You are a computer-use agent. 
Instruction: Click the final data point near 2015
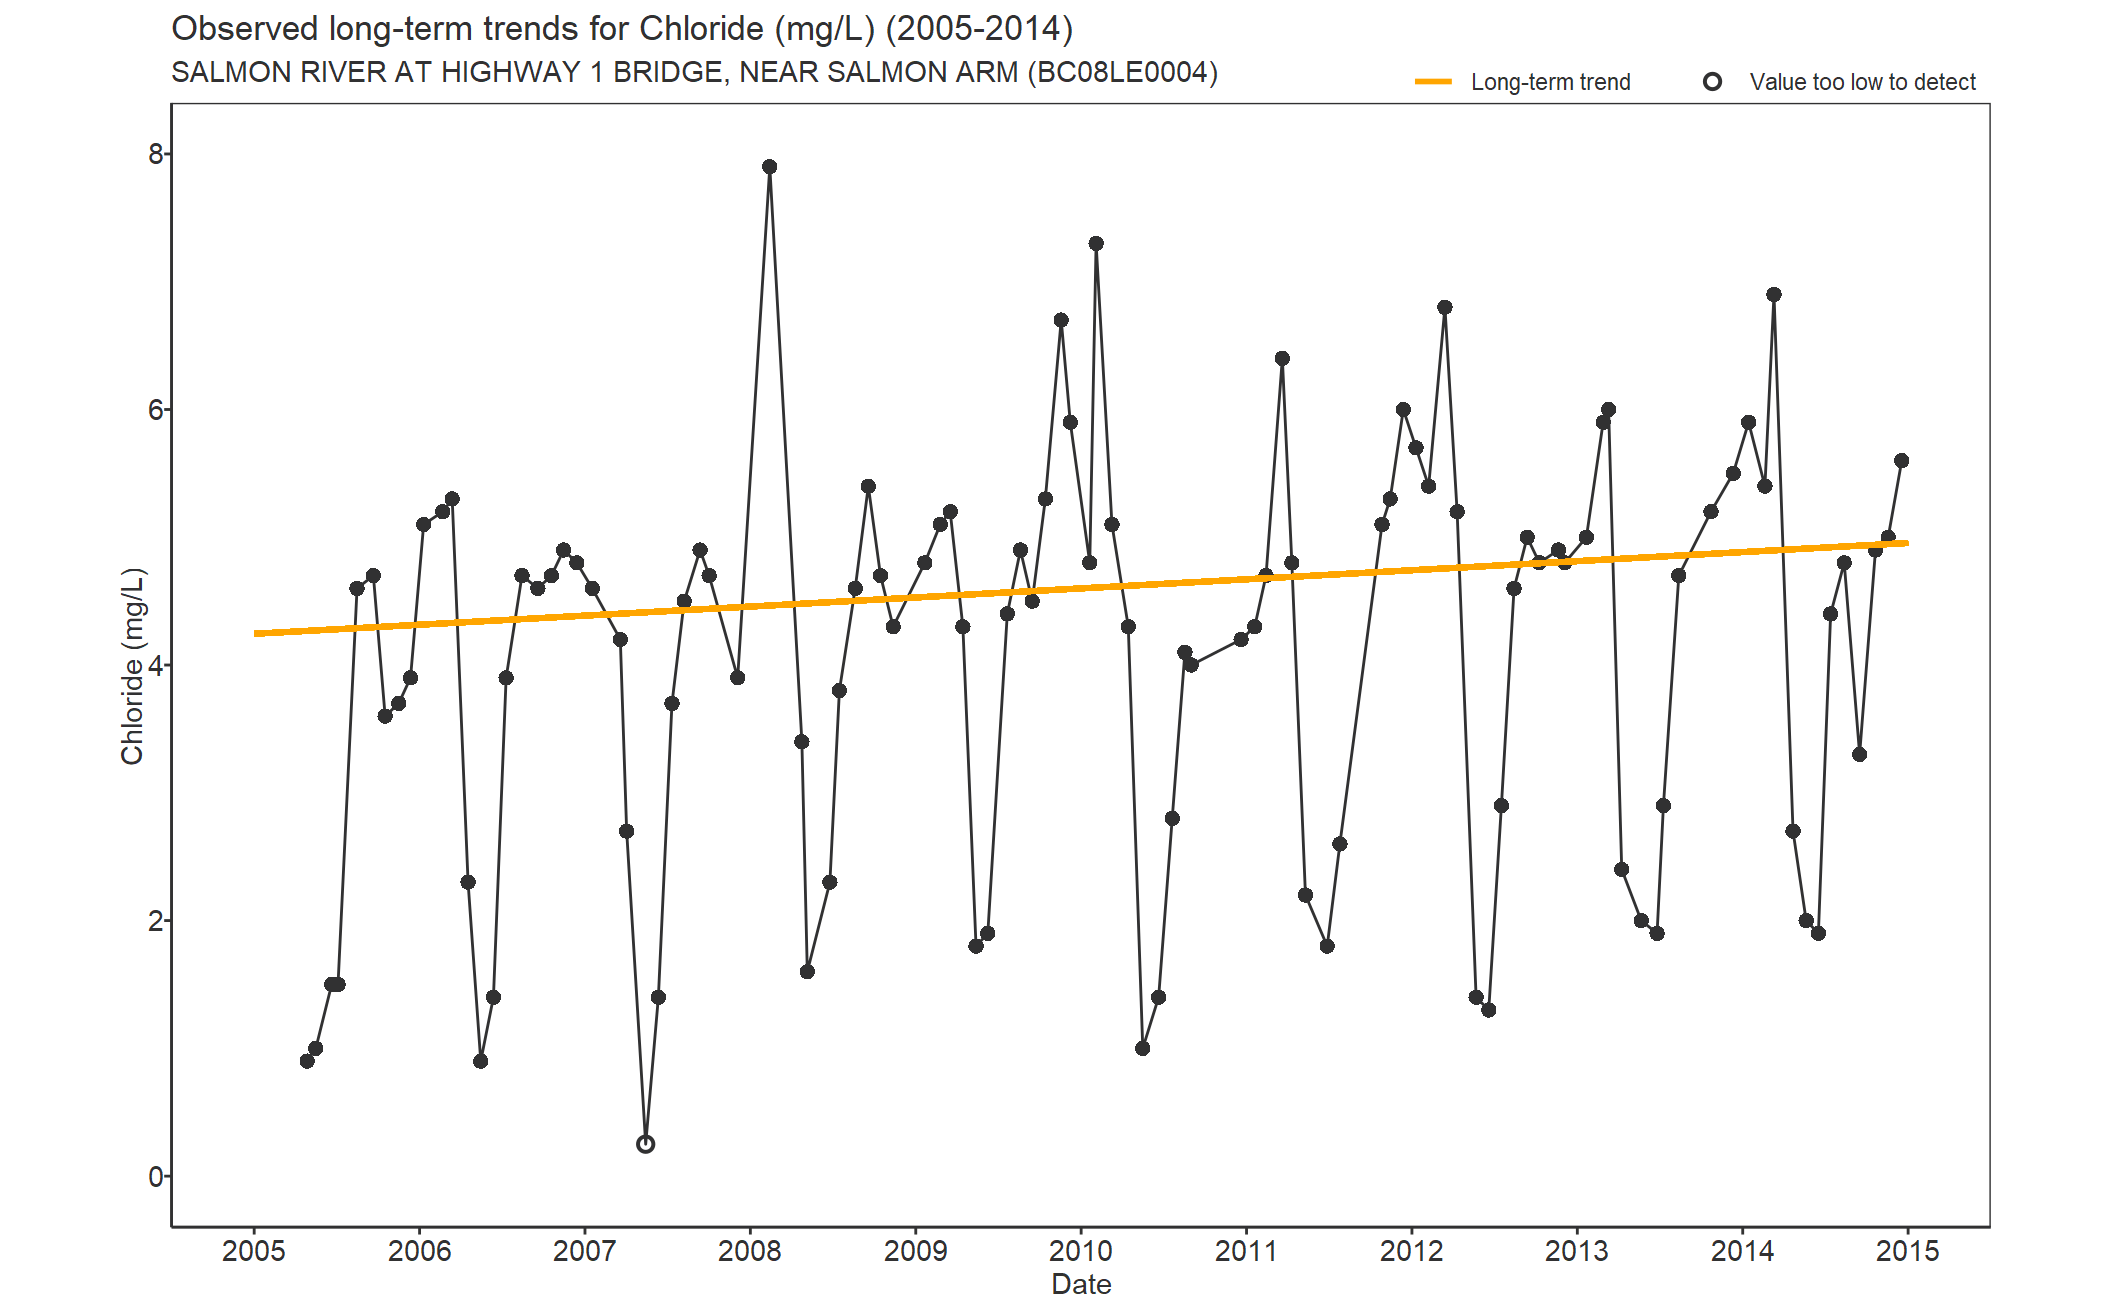(1901, 461)
